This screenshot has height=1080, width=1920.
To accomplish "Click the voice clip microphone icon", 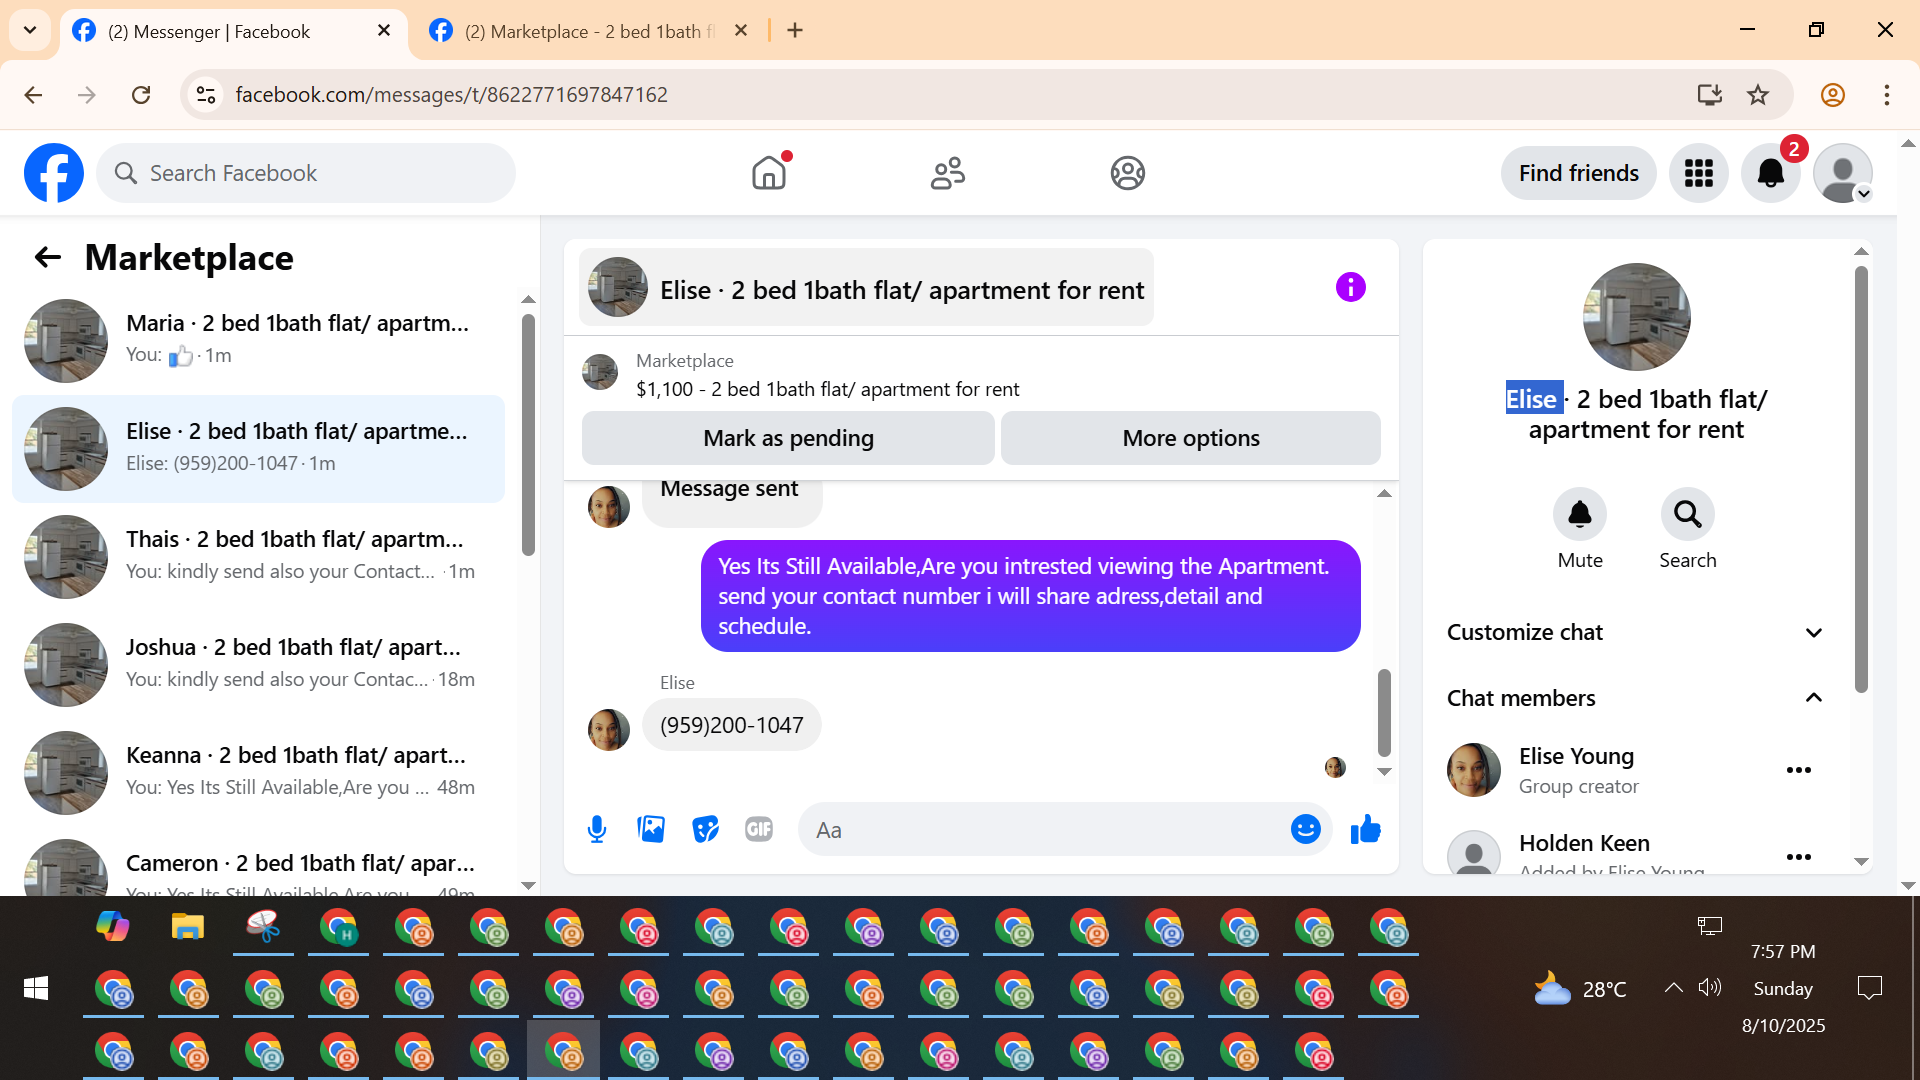I will point(597,829).
